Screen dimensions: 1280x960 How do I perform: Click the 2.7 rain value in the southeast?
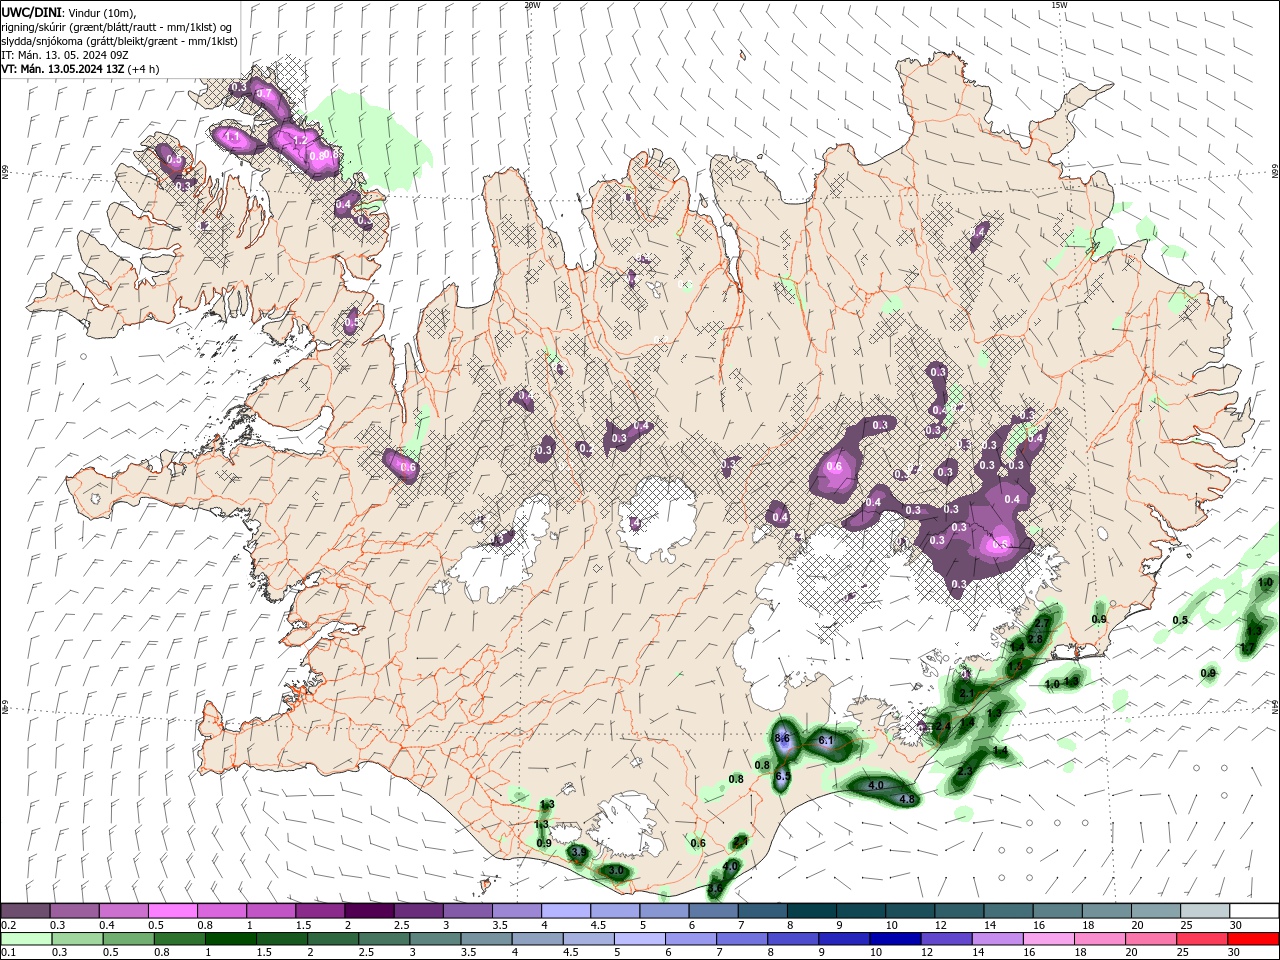1041,623
